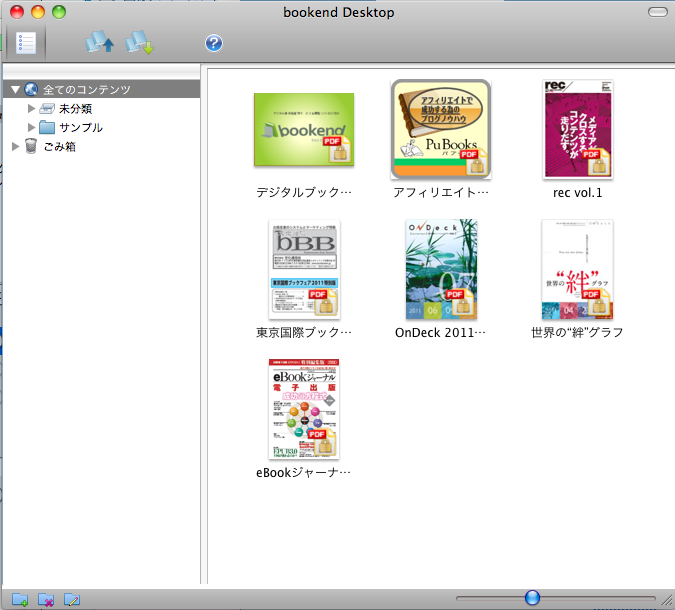Select the rec vol.1 magenta cover thumbnail
This screenshot has width=675, height=610.
578,129
